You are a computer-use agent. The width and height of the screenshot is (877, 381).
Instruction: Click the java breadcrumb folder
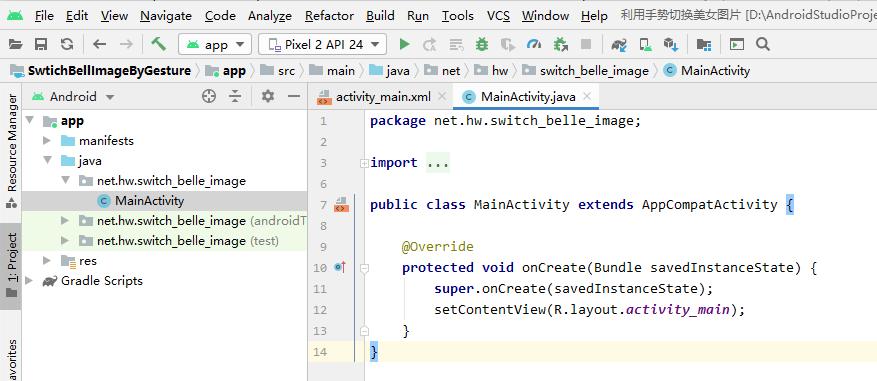click(x=390, y=70)
